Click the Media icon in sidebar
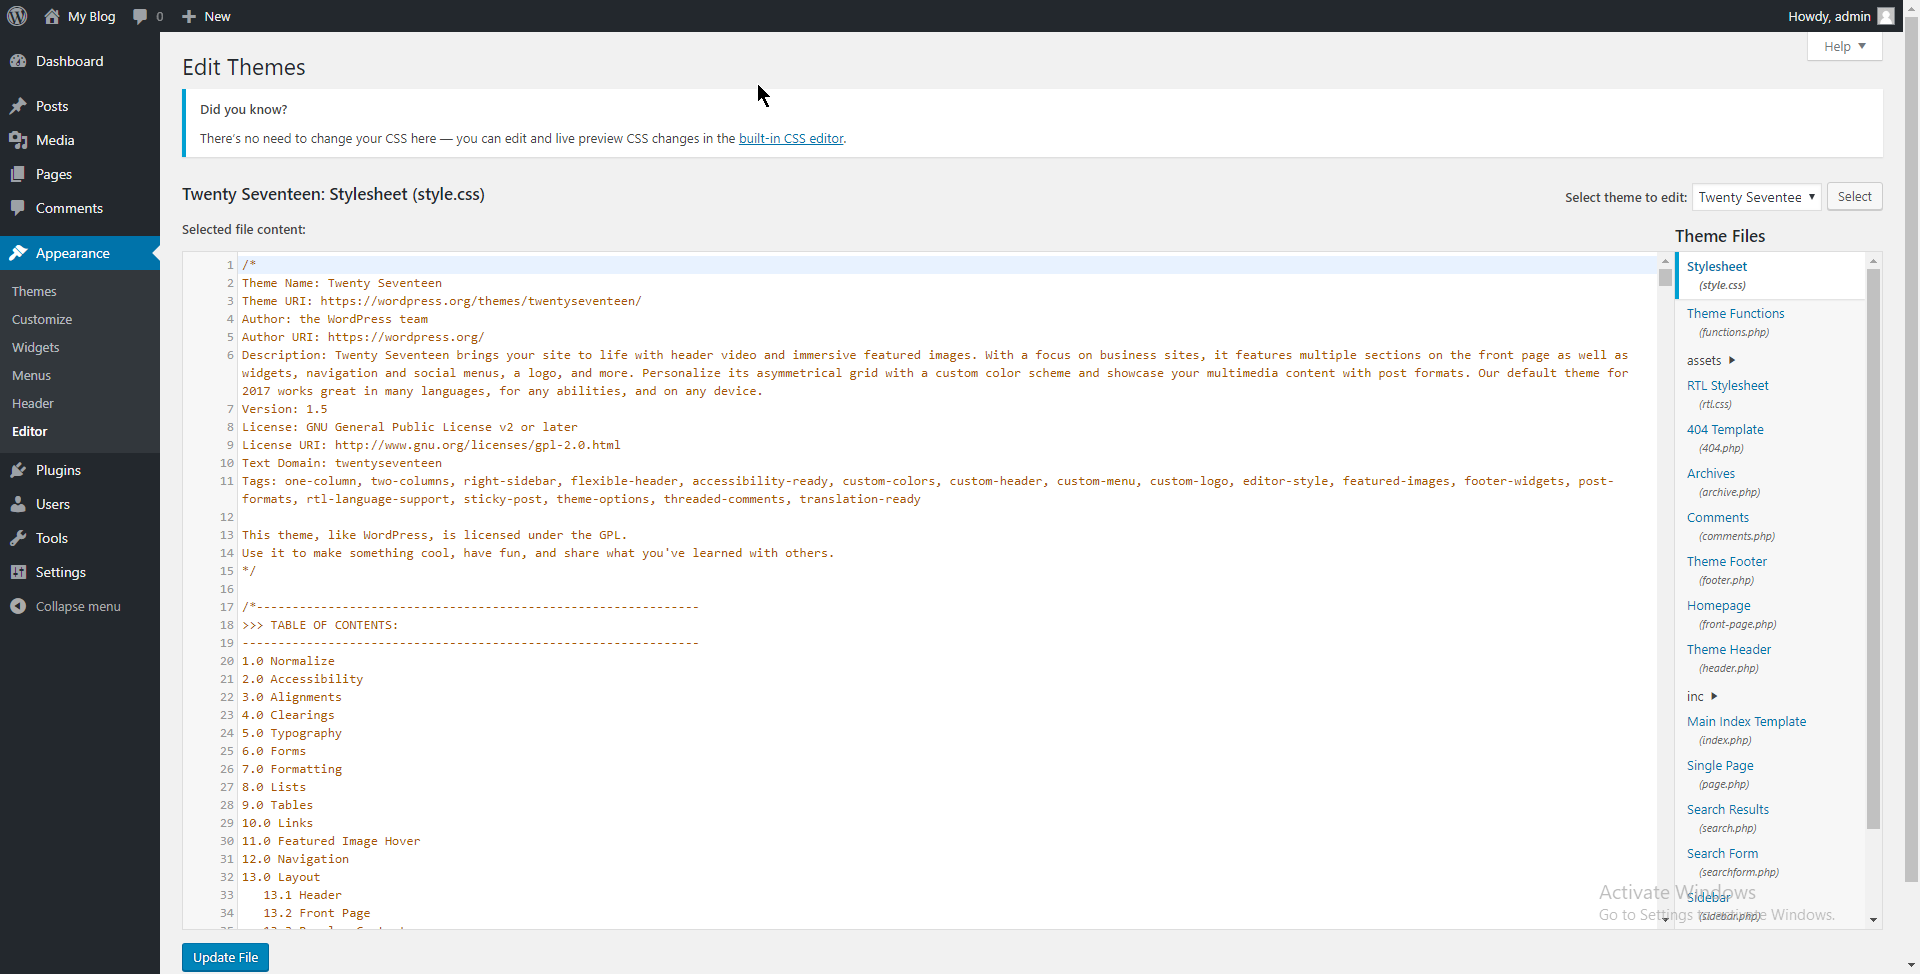Viewport: 1920px width, 974px height. tap(18, 140)
